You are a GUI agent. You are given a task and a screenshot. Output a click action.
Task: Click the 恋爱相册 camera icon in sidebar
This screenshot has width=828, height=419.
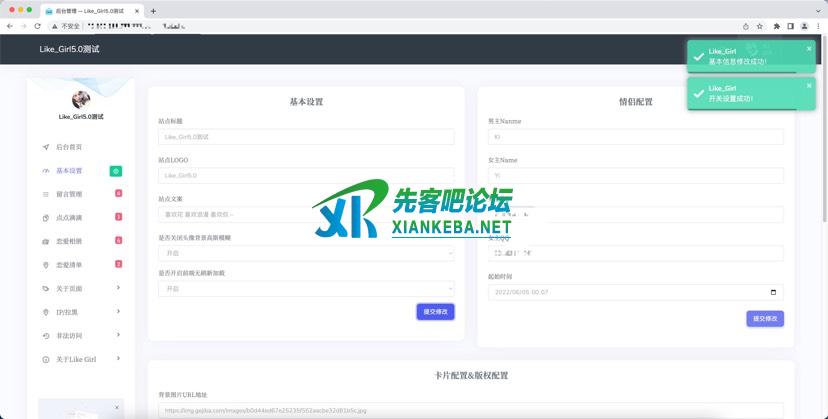(45, 241)
